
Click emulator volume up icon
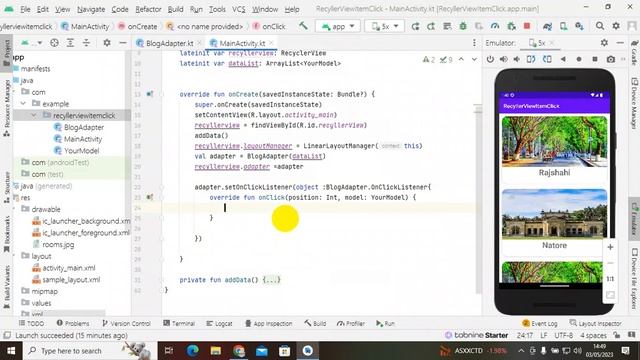[504, 59]
